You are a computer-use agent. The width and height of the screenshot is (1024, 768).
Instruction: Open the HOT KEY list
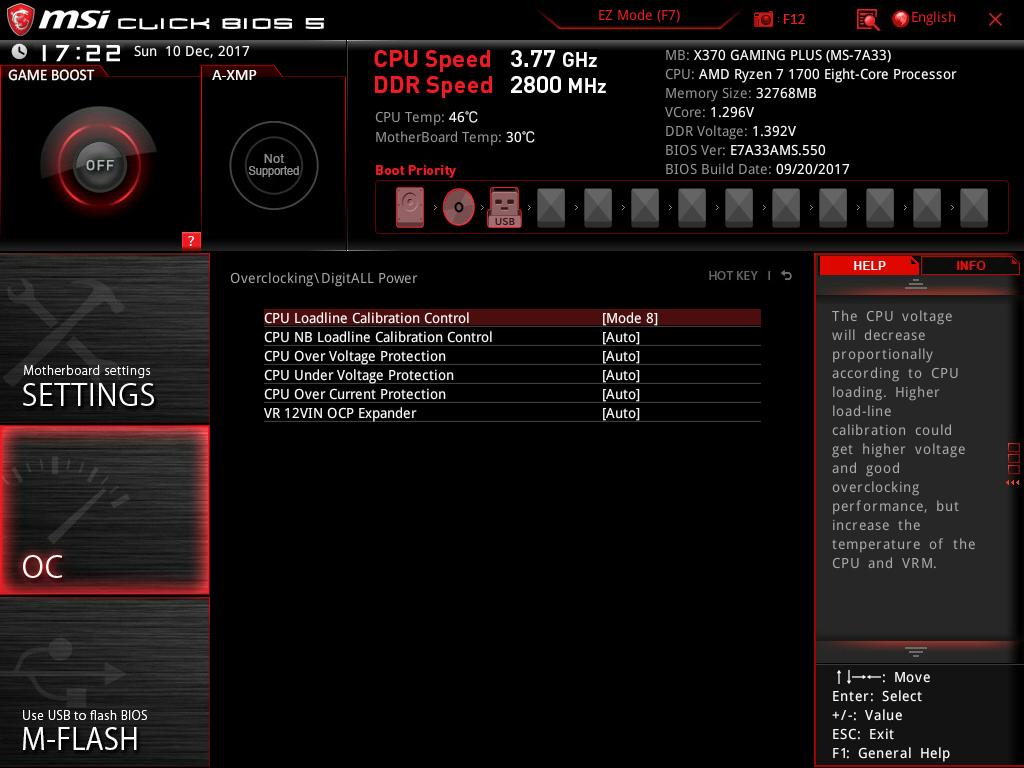(x=733, y=276)
